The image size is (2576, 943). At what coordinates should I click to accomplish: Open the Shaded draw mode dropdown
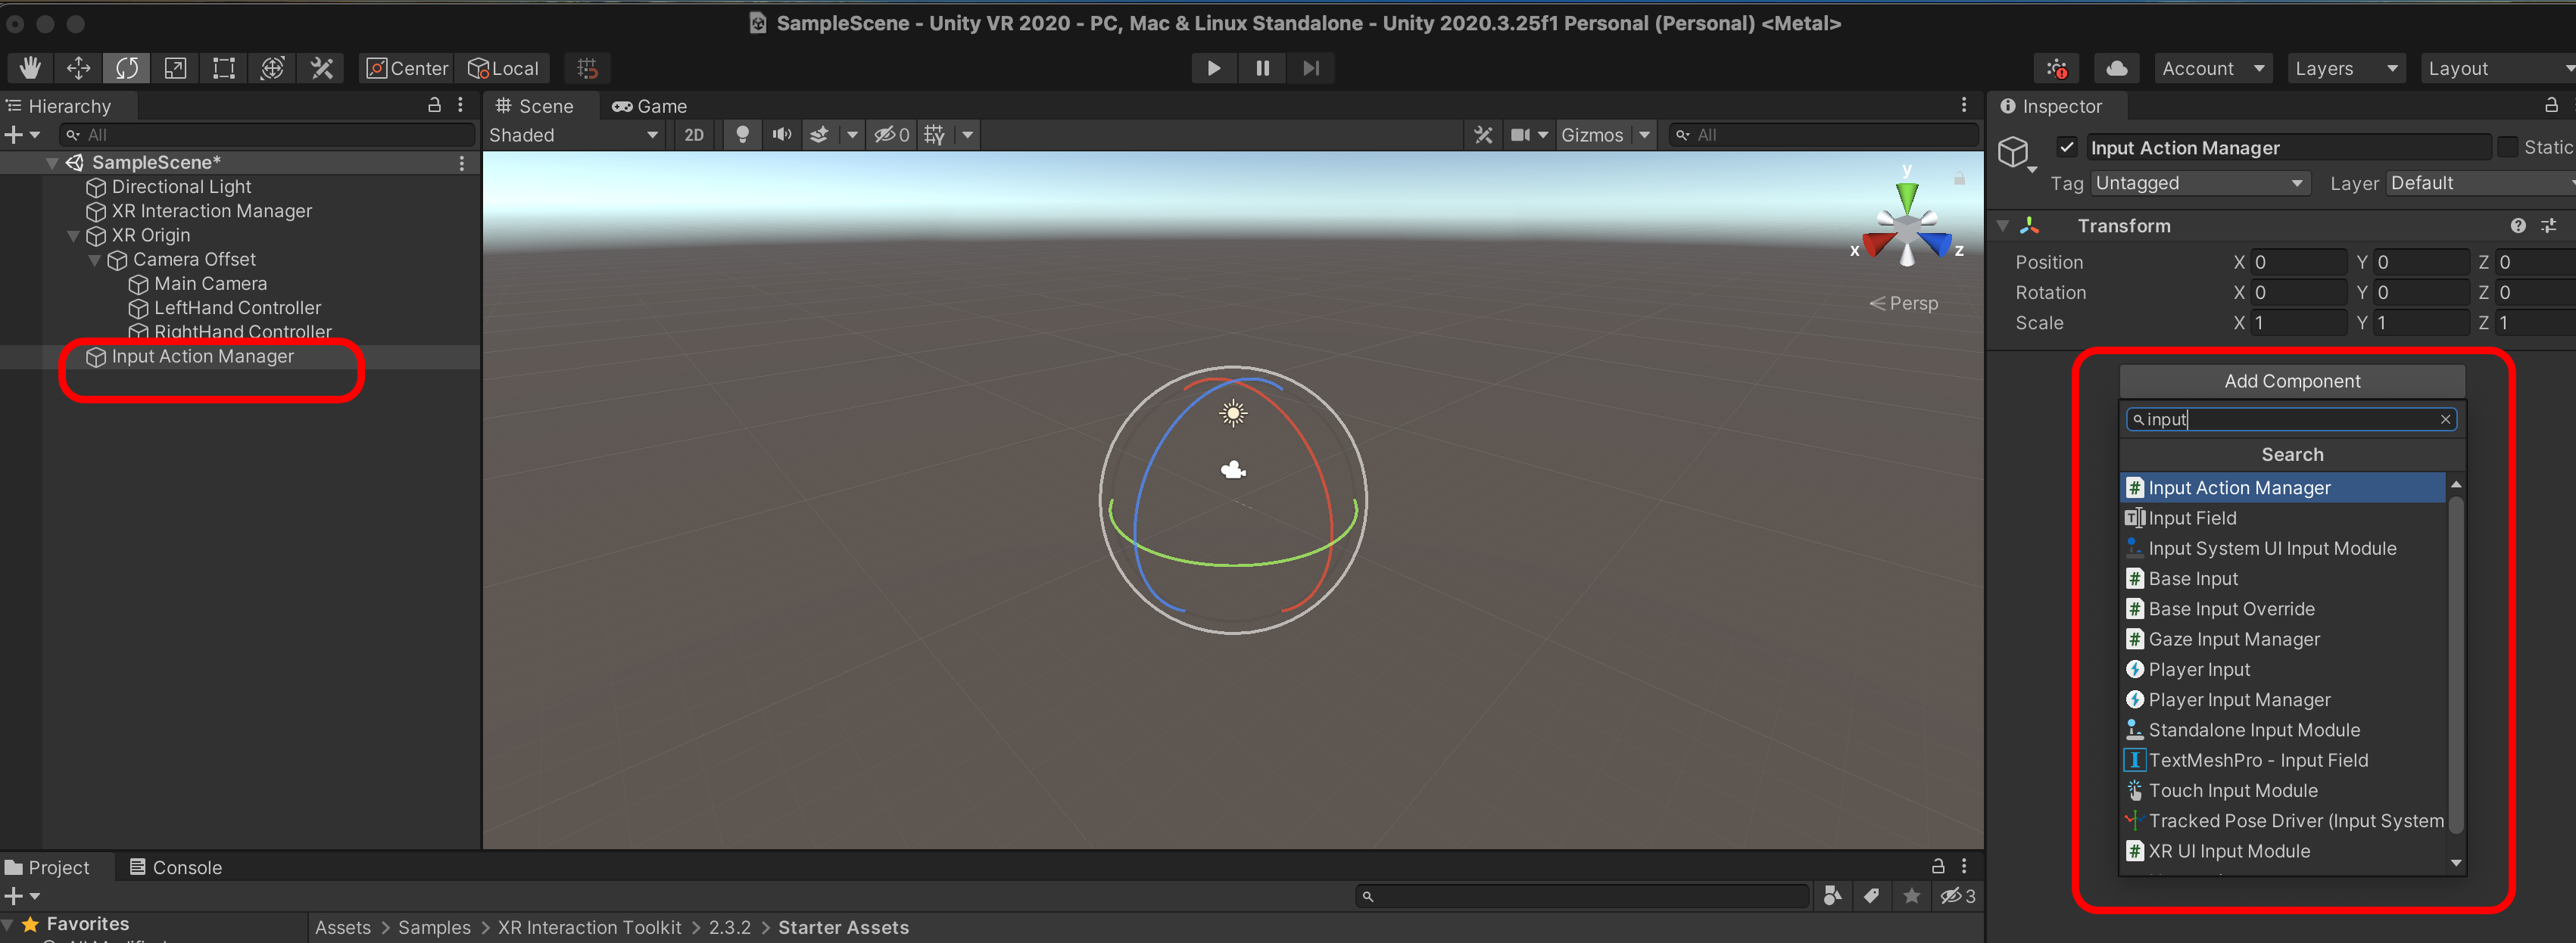point(572,135)
